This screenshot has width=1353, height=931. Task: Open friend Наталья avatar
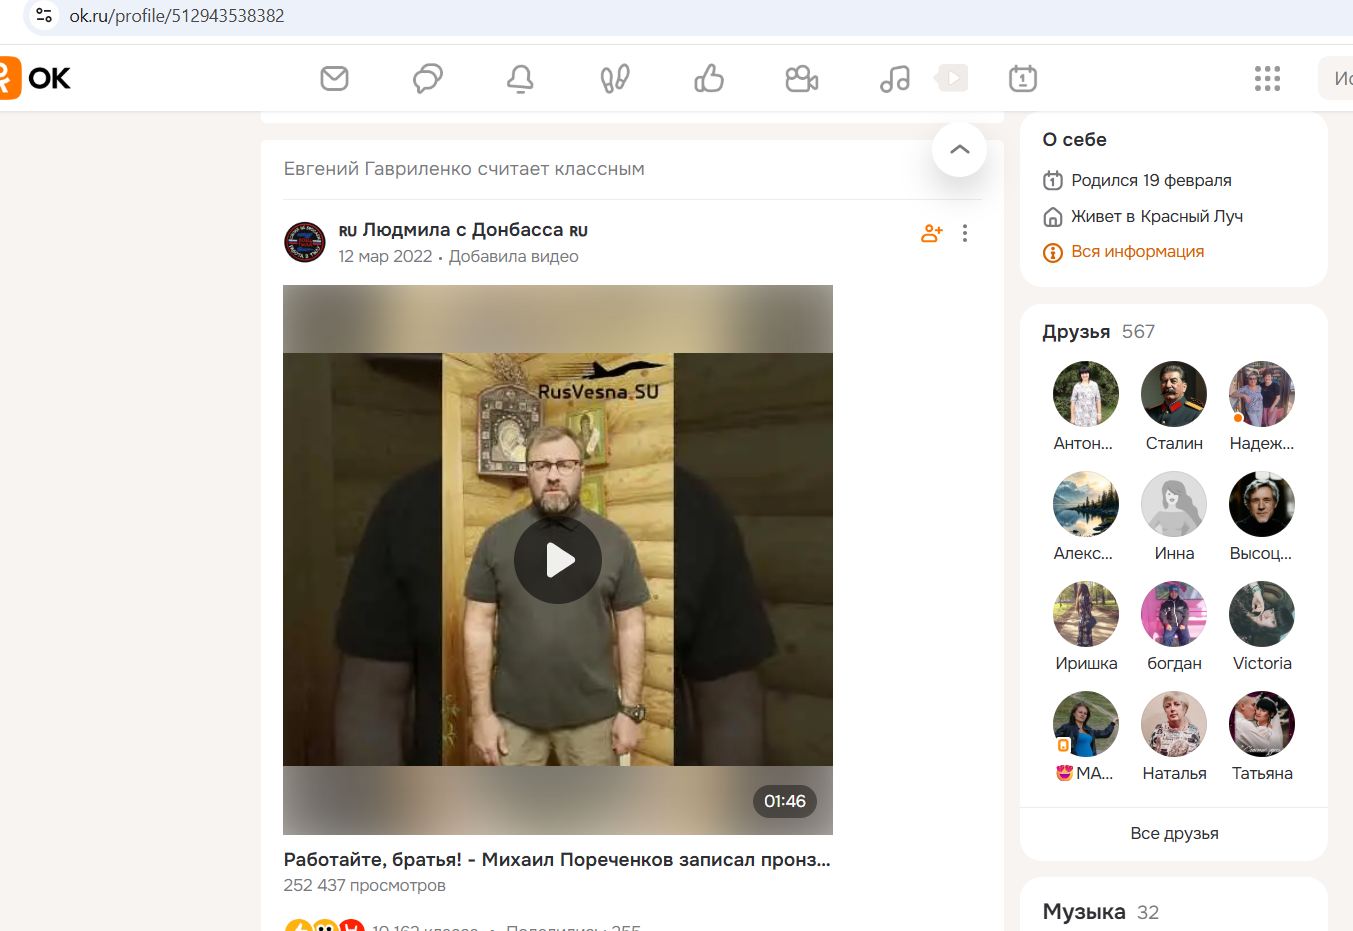click(x=1174, y=724)
